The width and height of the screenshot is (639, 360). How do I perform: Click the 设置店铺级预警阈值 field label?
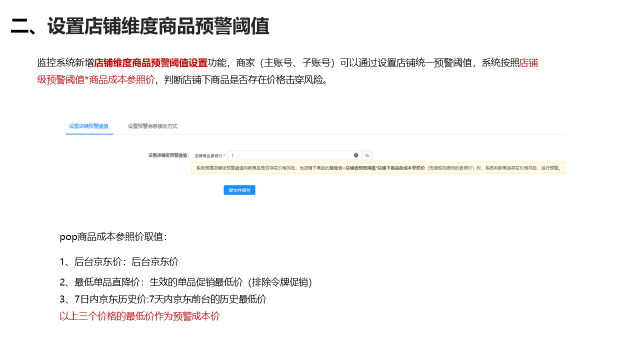(168, 155)
